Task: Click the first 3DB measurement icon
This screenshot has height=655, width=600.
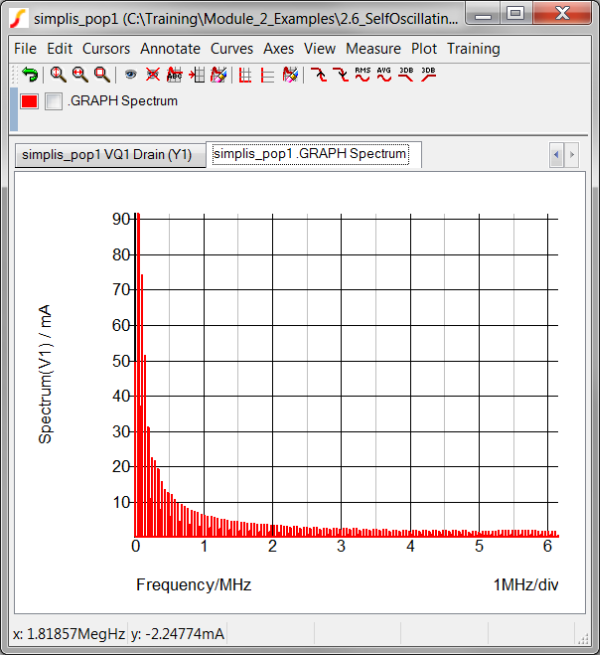Action: pyautogui.click(x=406, y=74)
